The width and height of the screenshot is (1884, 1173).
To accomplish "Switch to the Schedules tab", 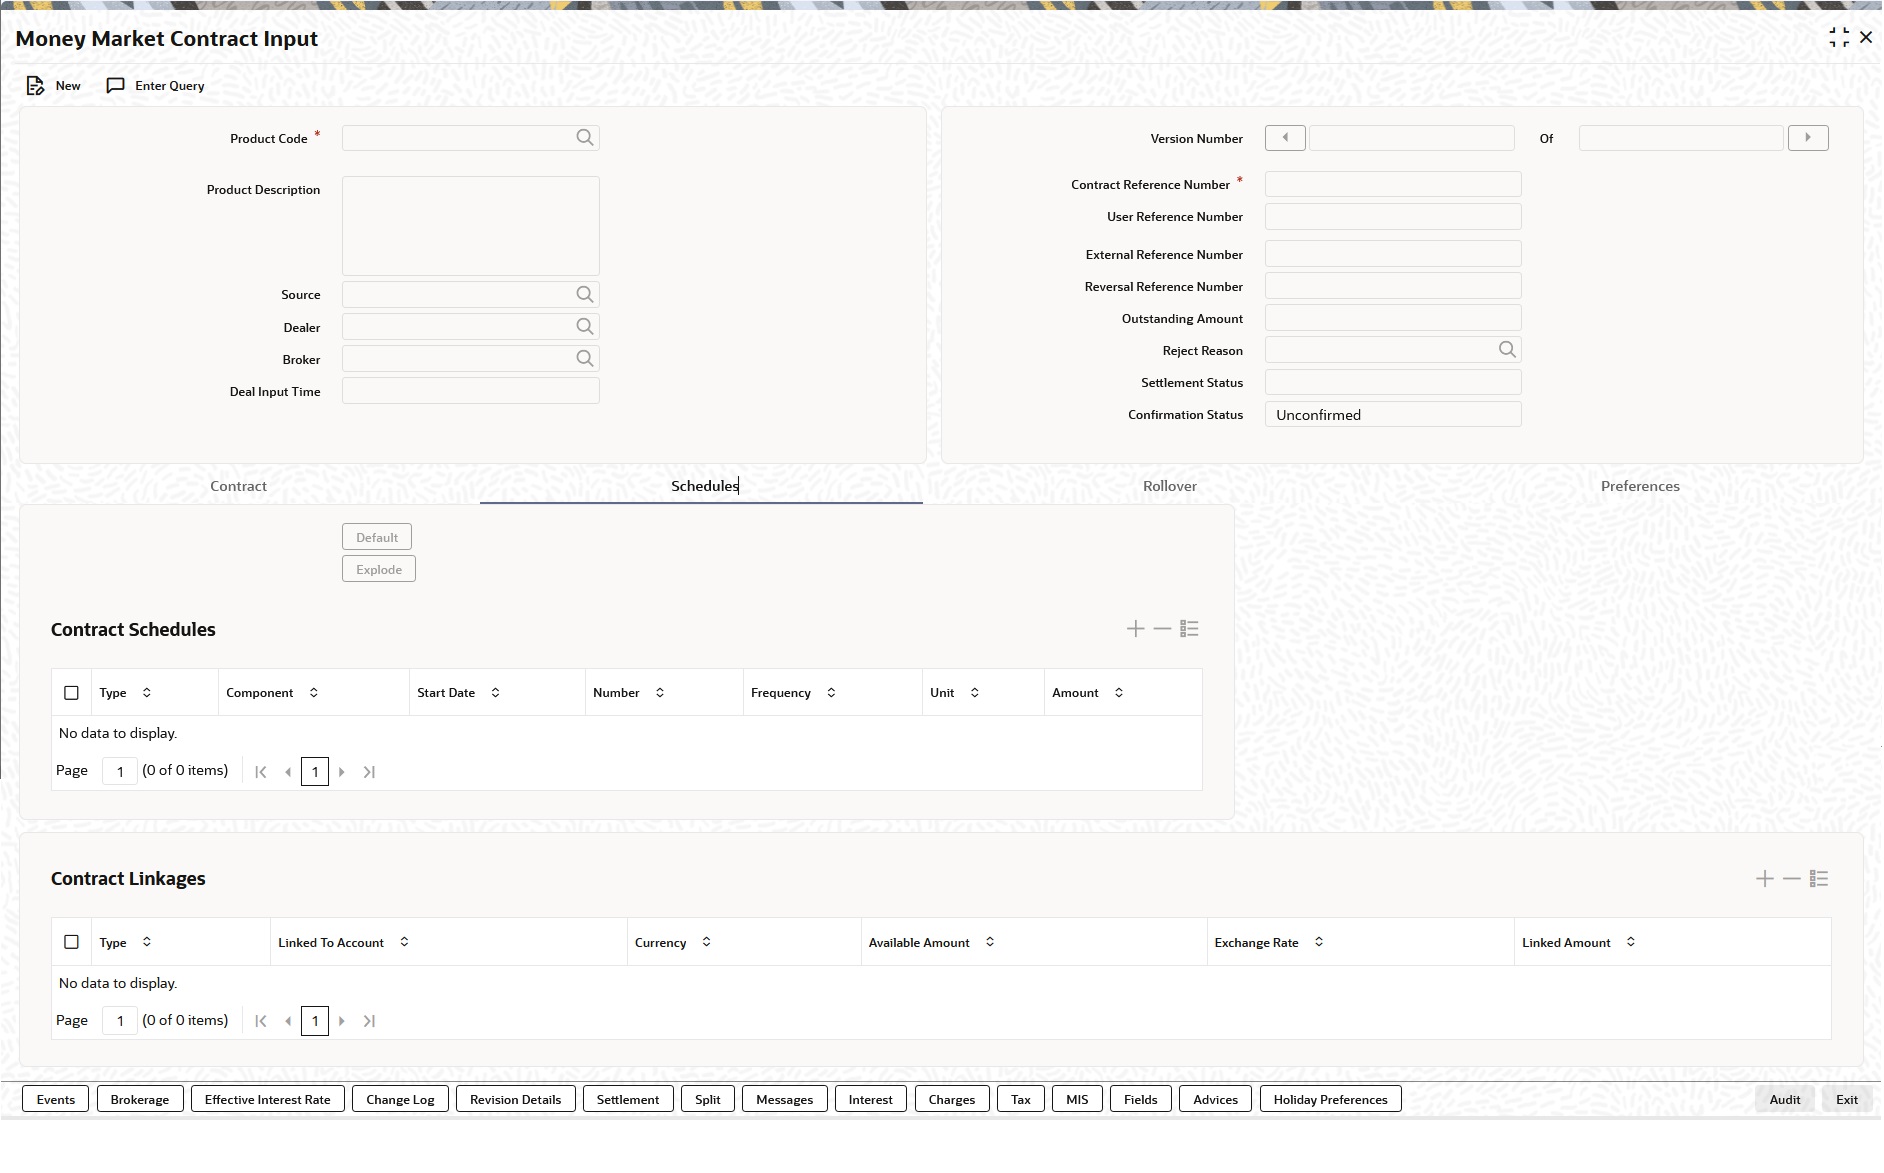I will [704, 486].
